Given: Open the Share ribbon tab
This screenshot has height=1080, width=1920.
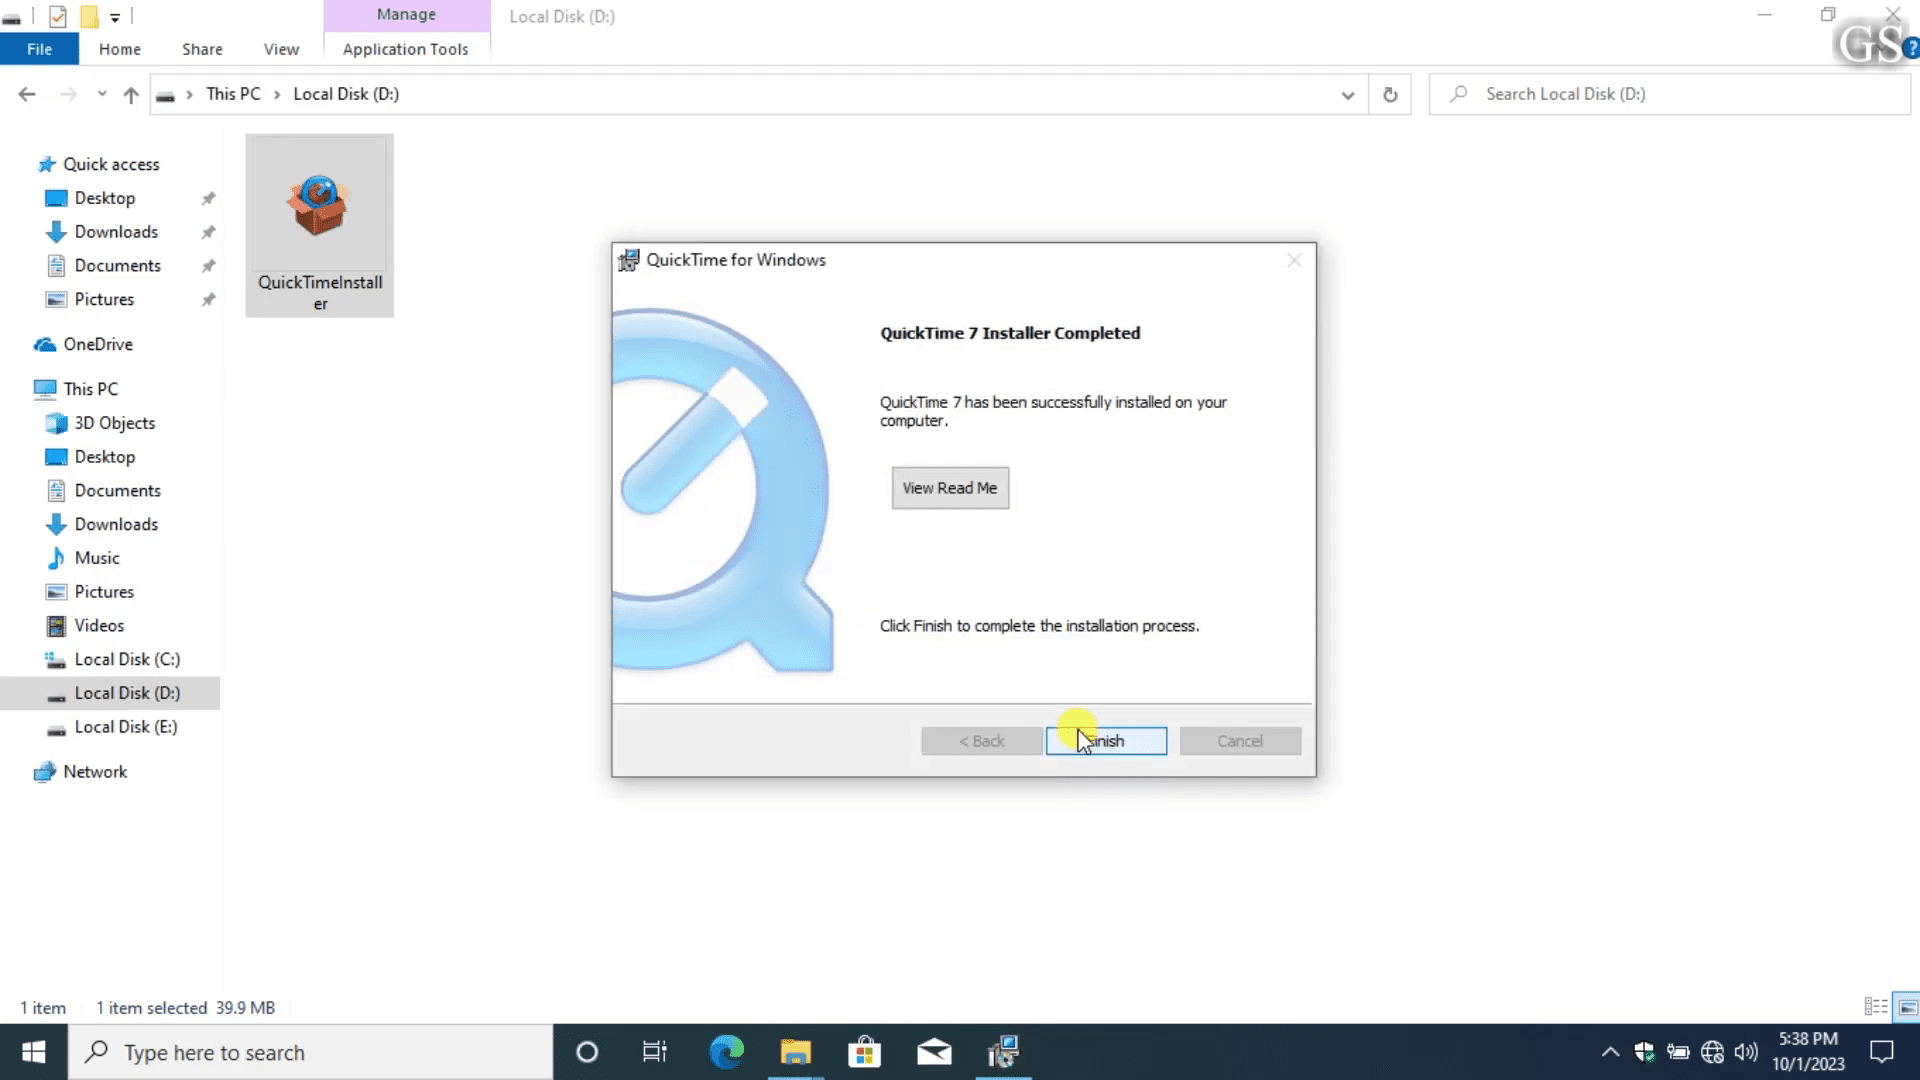Looking at the screenshot, I should coord(202,49).
